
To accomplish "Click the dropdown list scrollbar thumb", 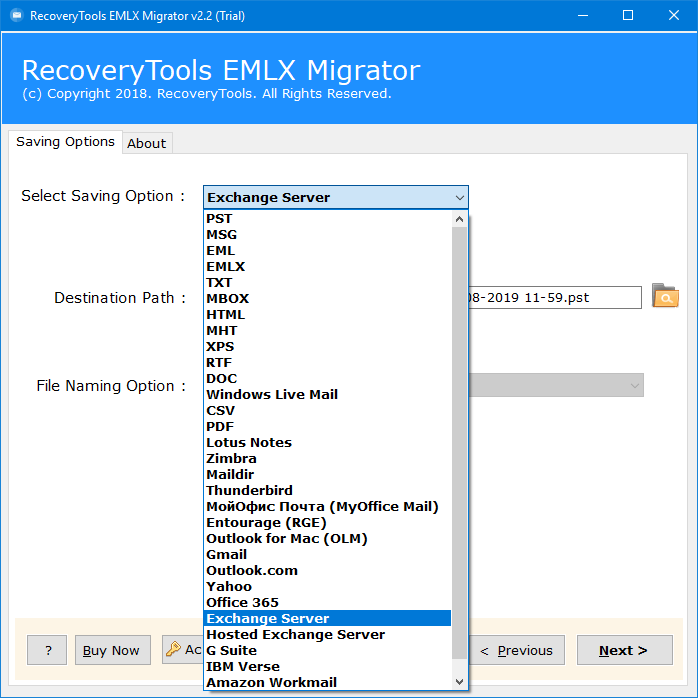I will [459, 442].
